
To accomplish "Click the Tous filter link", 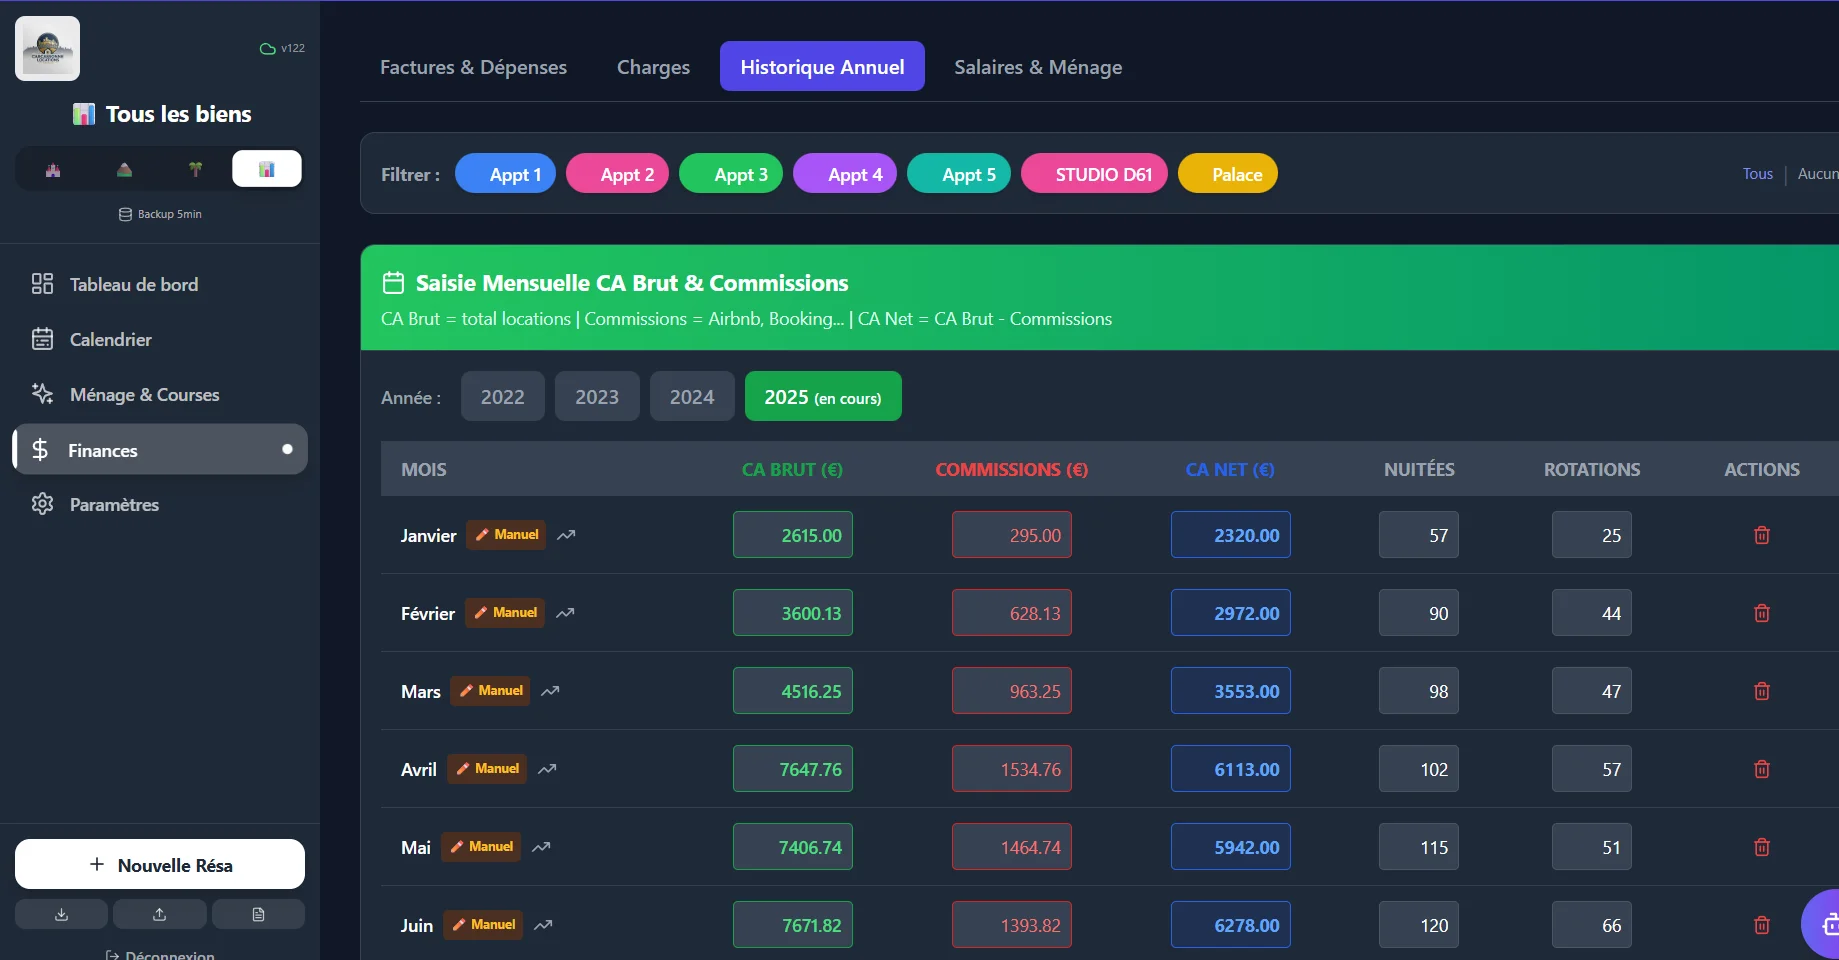I will [x=1757, y=174].
